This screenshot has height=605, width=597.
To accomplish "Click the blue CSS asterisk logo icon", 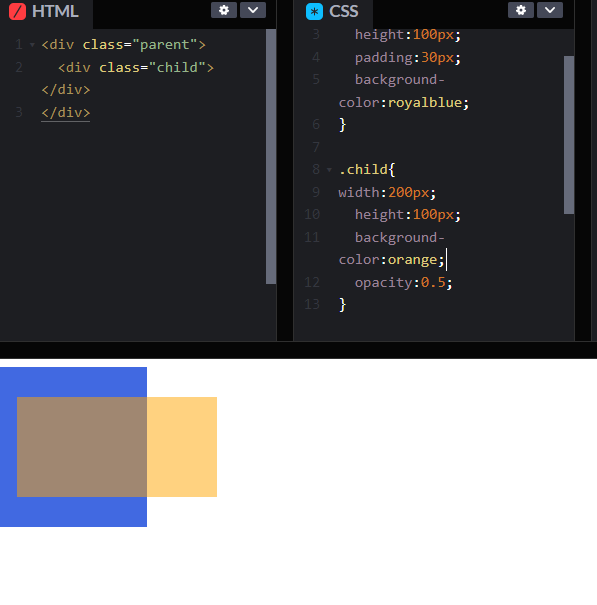I will click(314, 11).
